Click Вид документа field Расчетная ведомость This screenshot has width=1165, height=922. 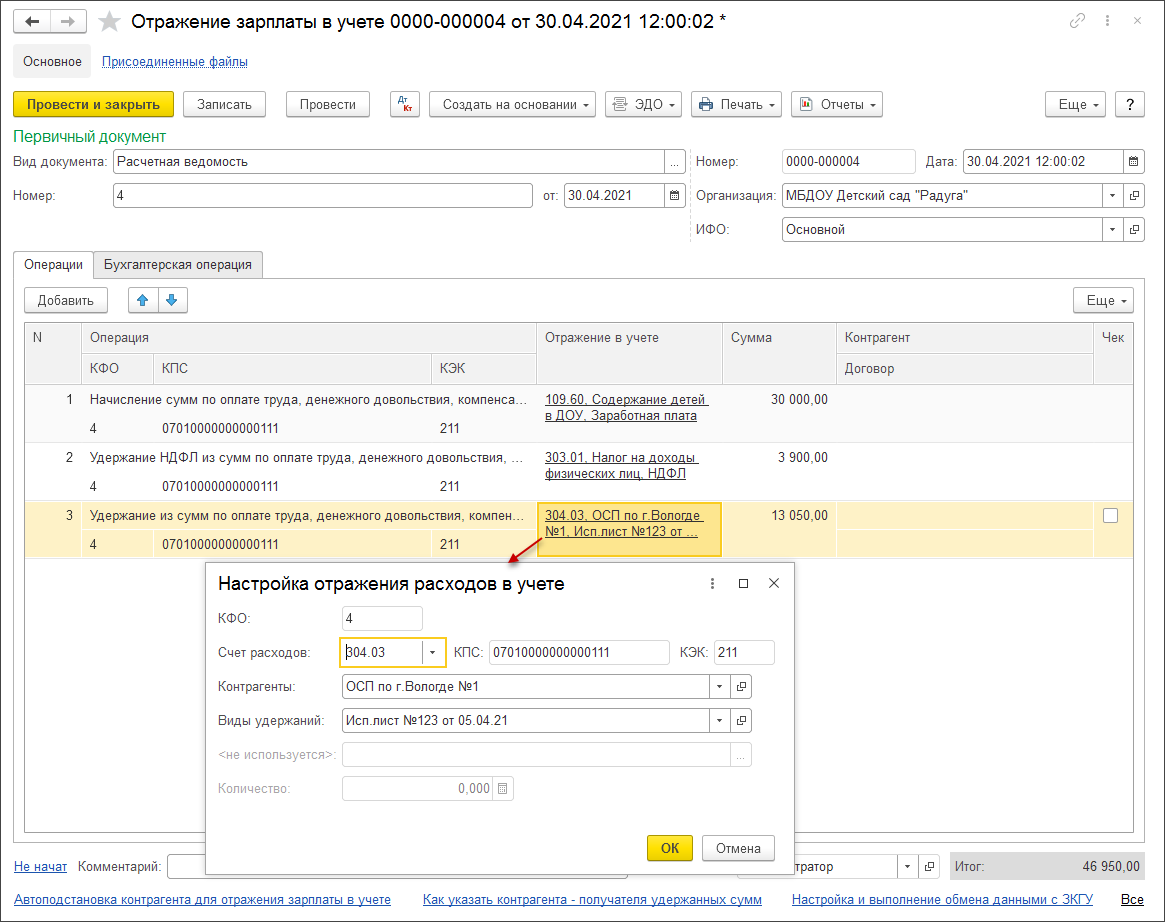[x=389, y=161]
